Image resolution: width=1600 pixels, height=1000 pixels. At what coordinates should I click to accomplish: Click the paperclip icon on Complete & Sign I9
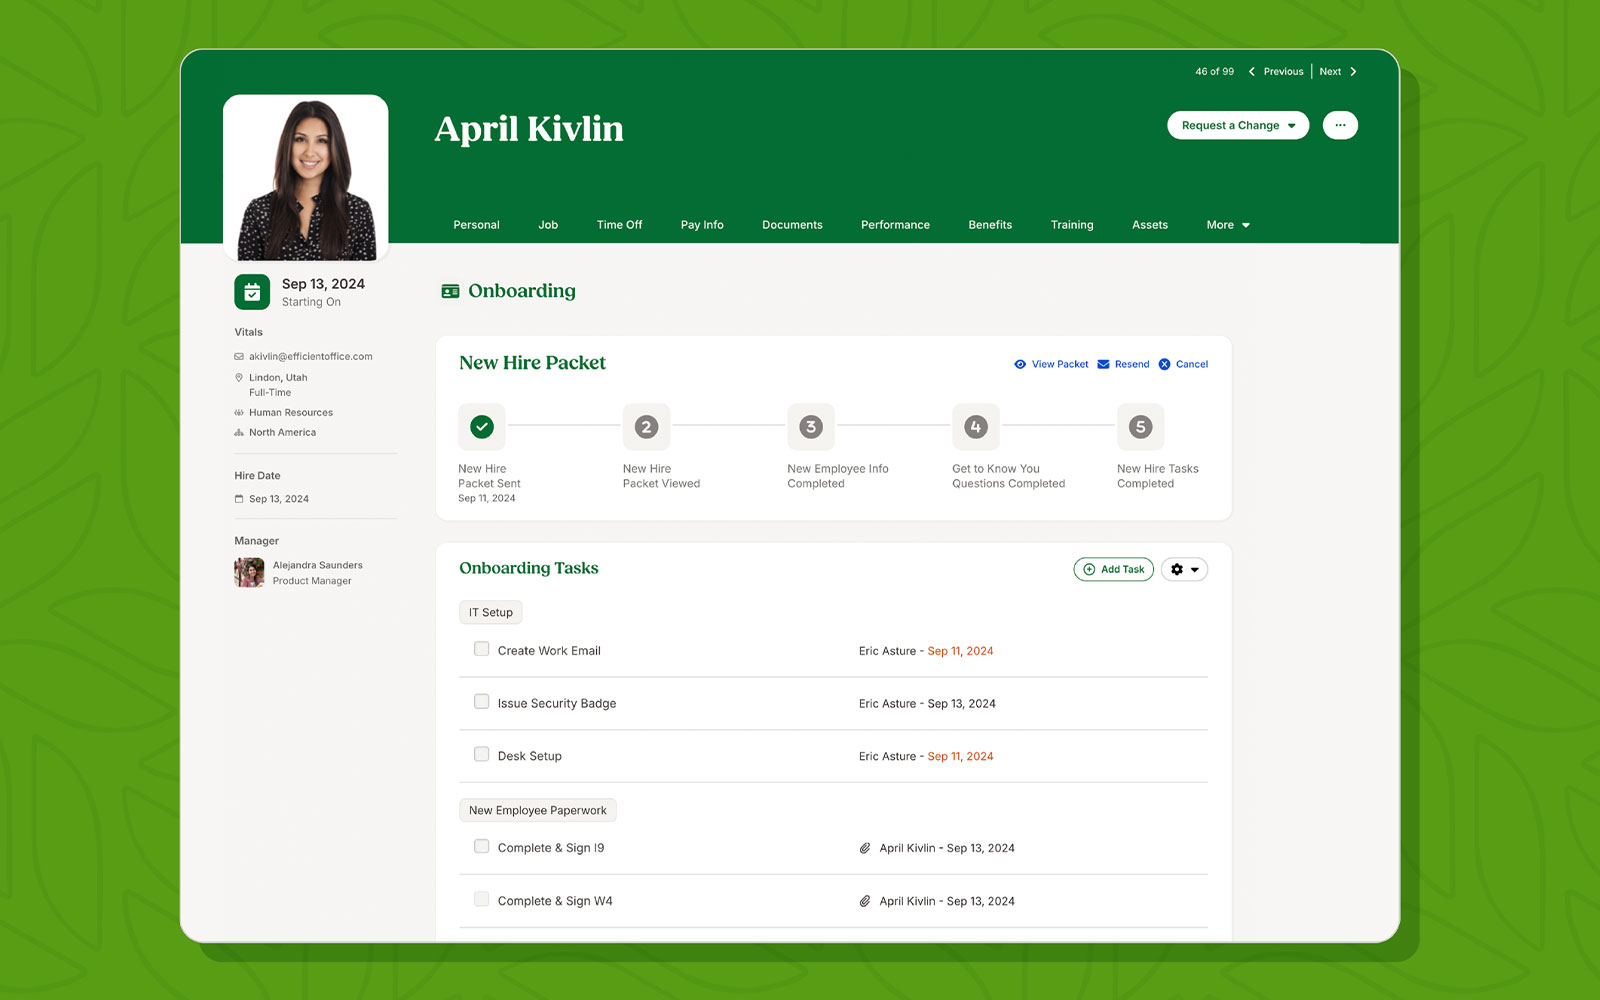click(865, 848)
